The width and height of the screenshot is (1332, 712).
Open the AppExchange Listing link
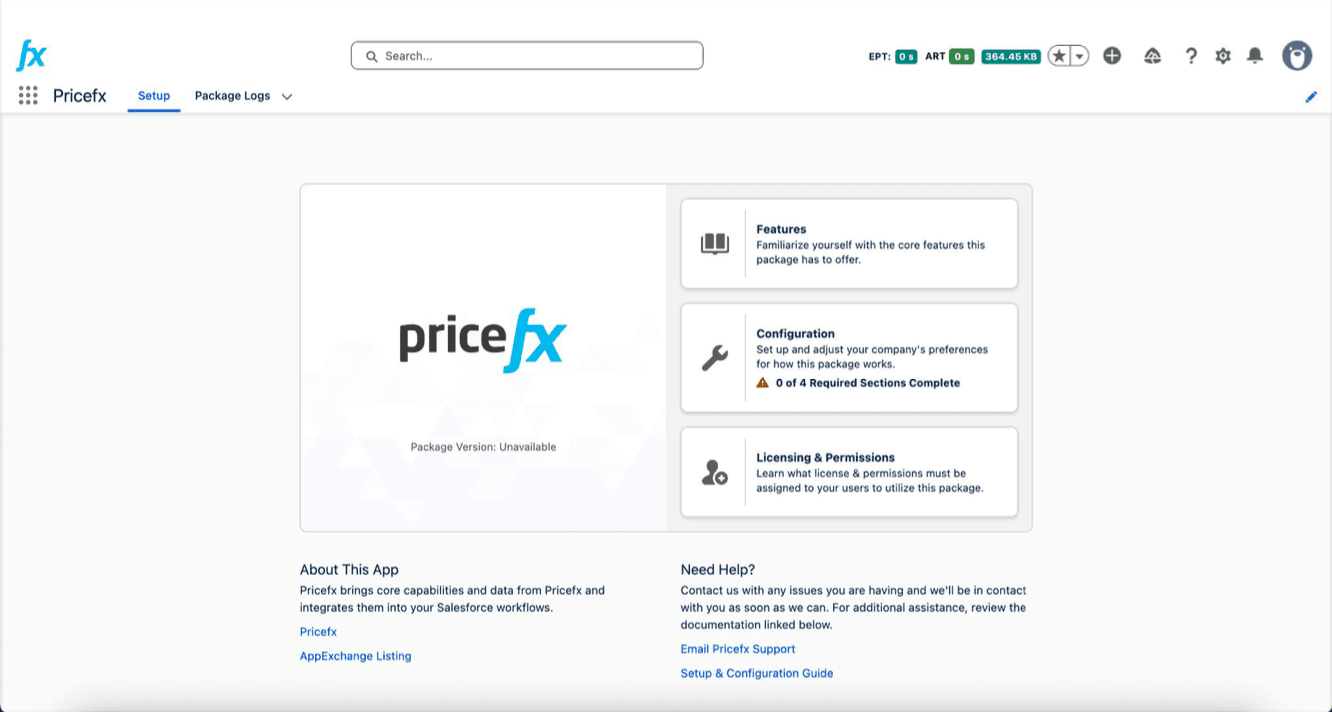pyautogui.click(x=355, y=656)
